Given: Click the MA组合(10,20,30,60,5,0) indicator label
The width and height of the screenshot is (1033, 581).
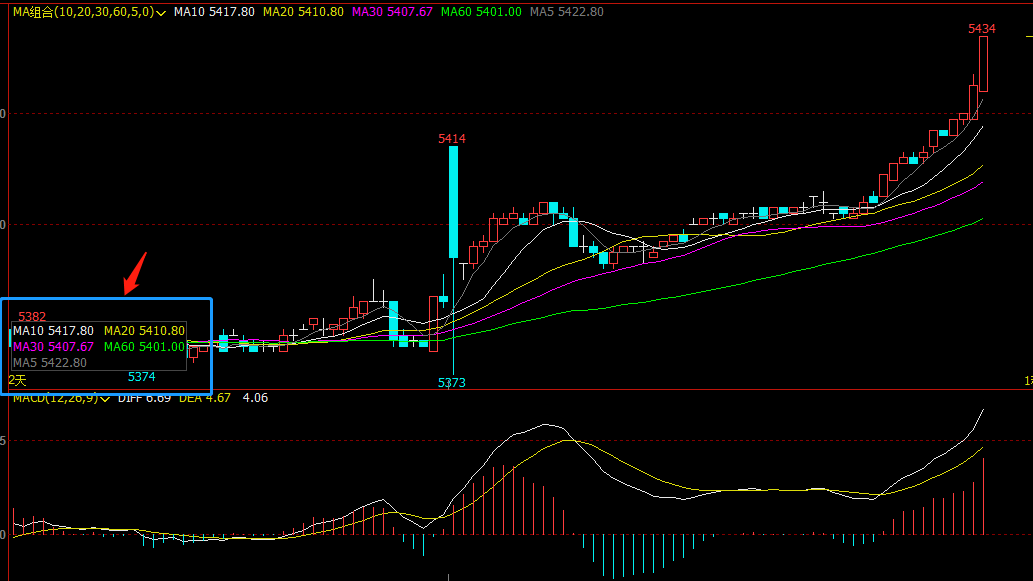Looking at the screenshot, I should pyautogui.click(x=83, y=12).
